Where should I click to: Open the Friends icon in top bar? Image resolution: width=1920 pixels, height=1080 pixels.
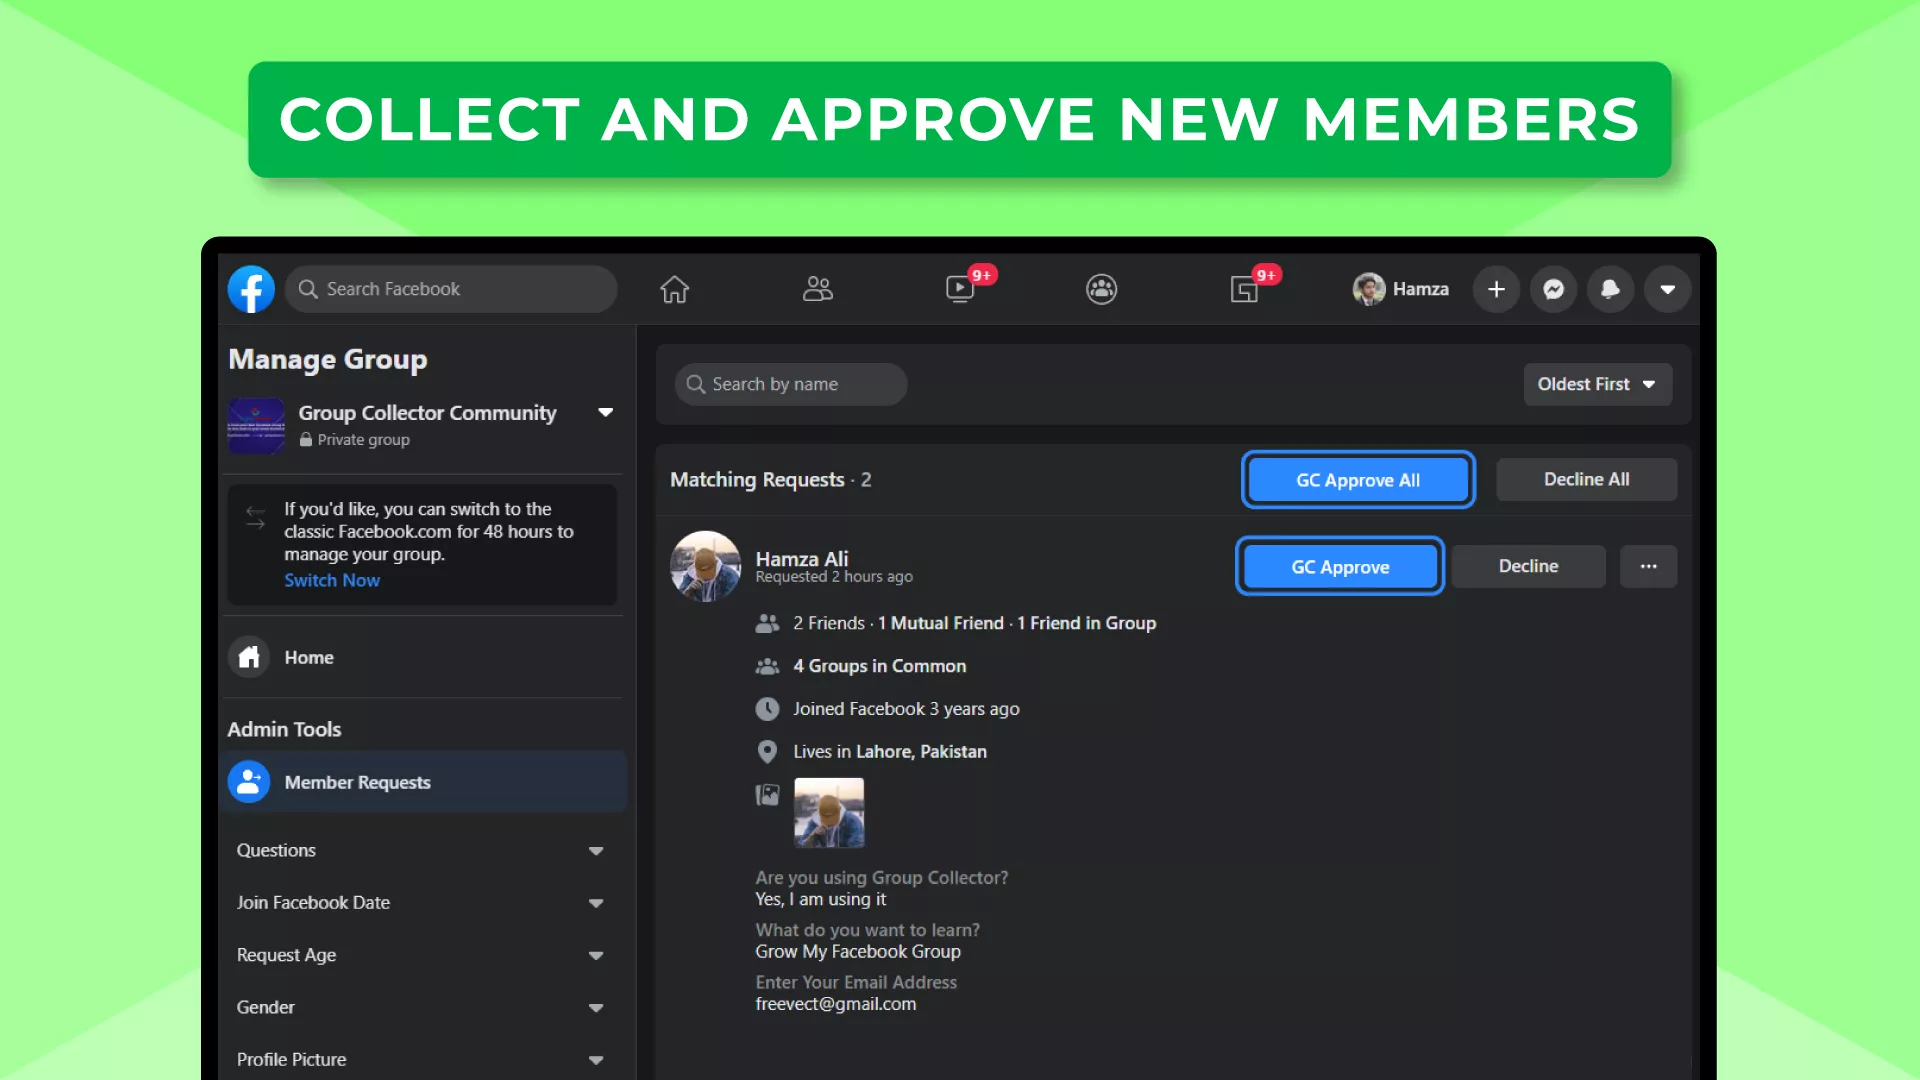[x=818, y=289]
